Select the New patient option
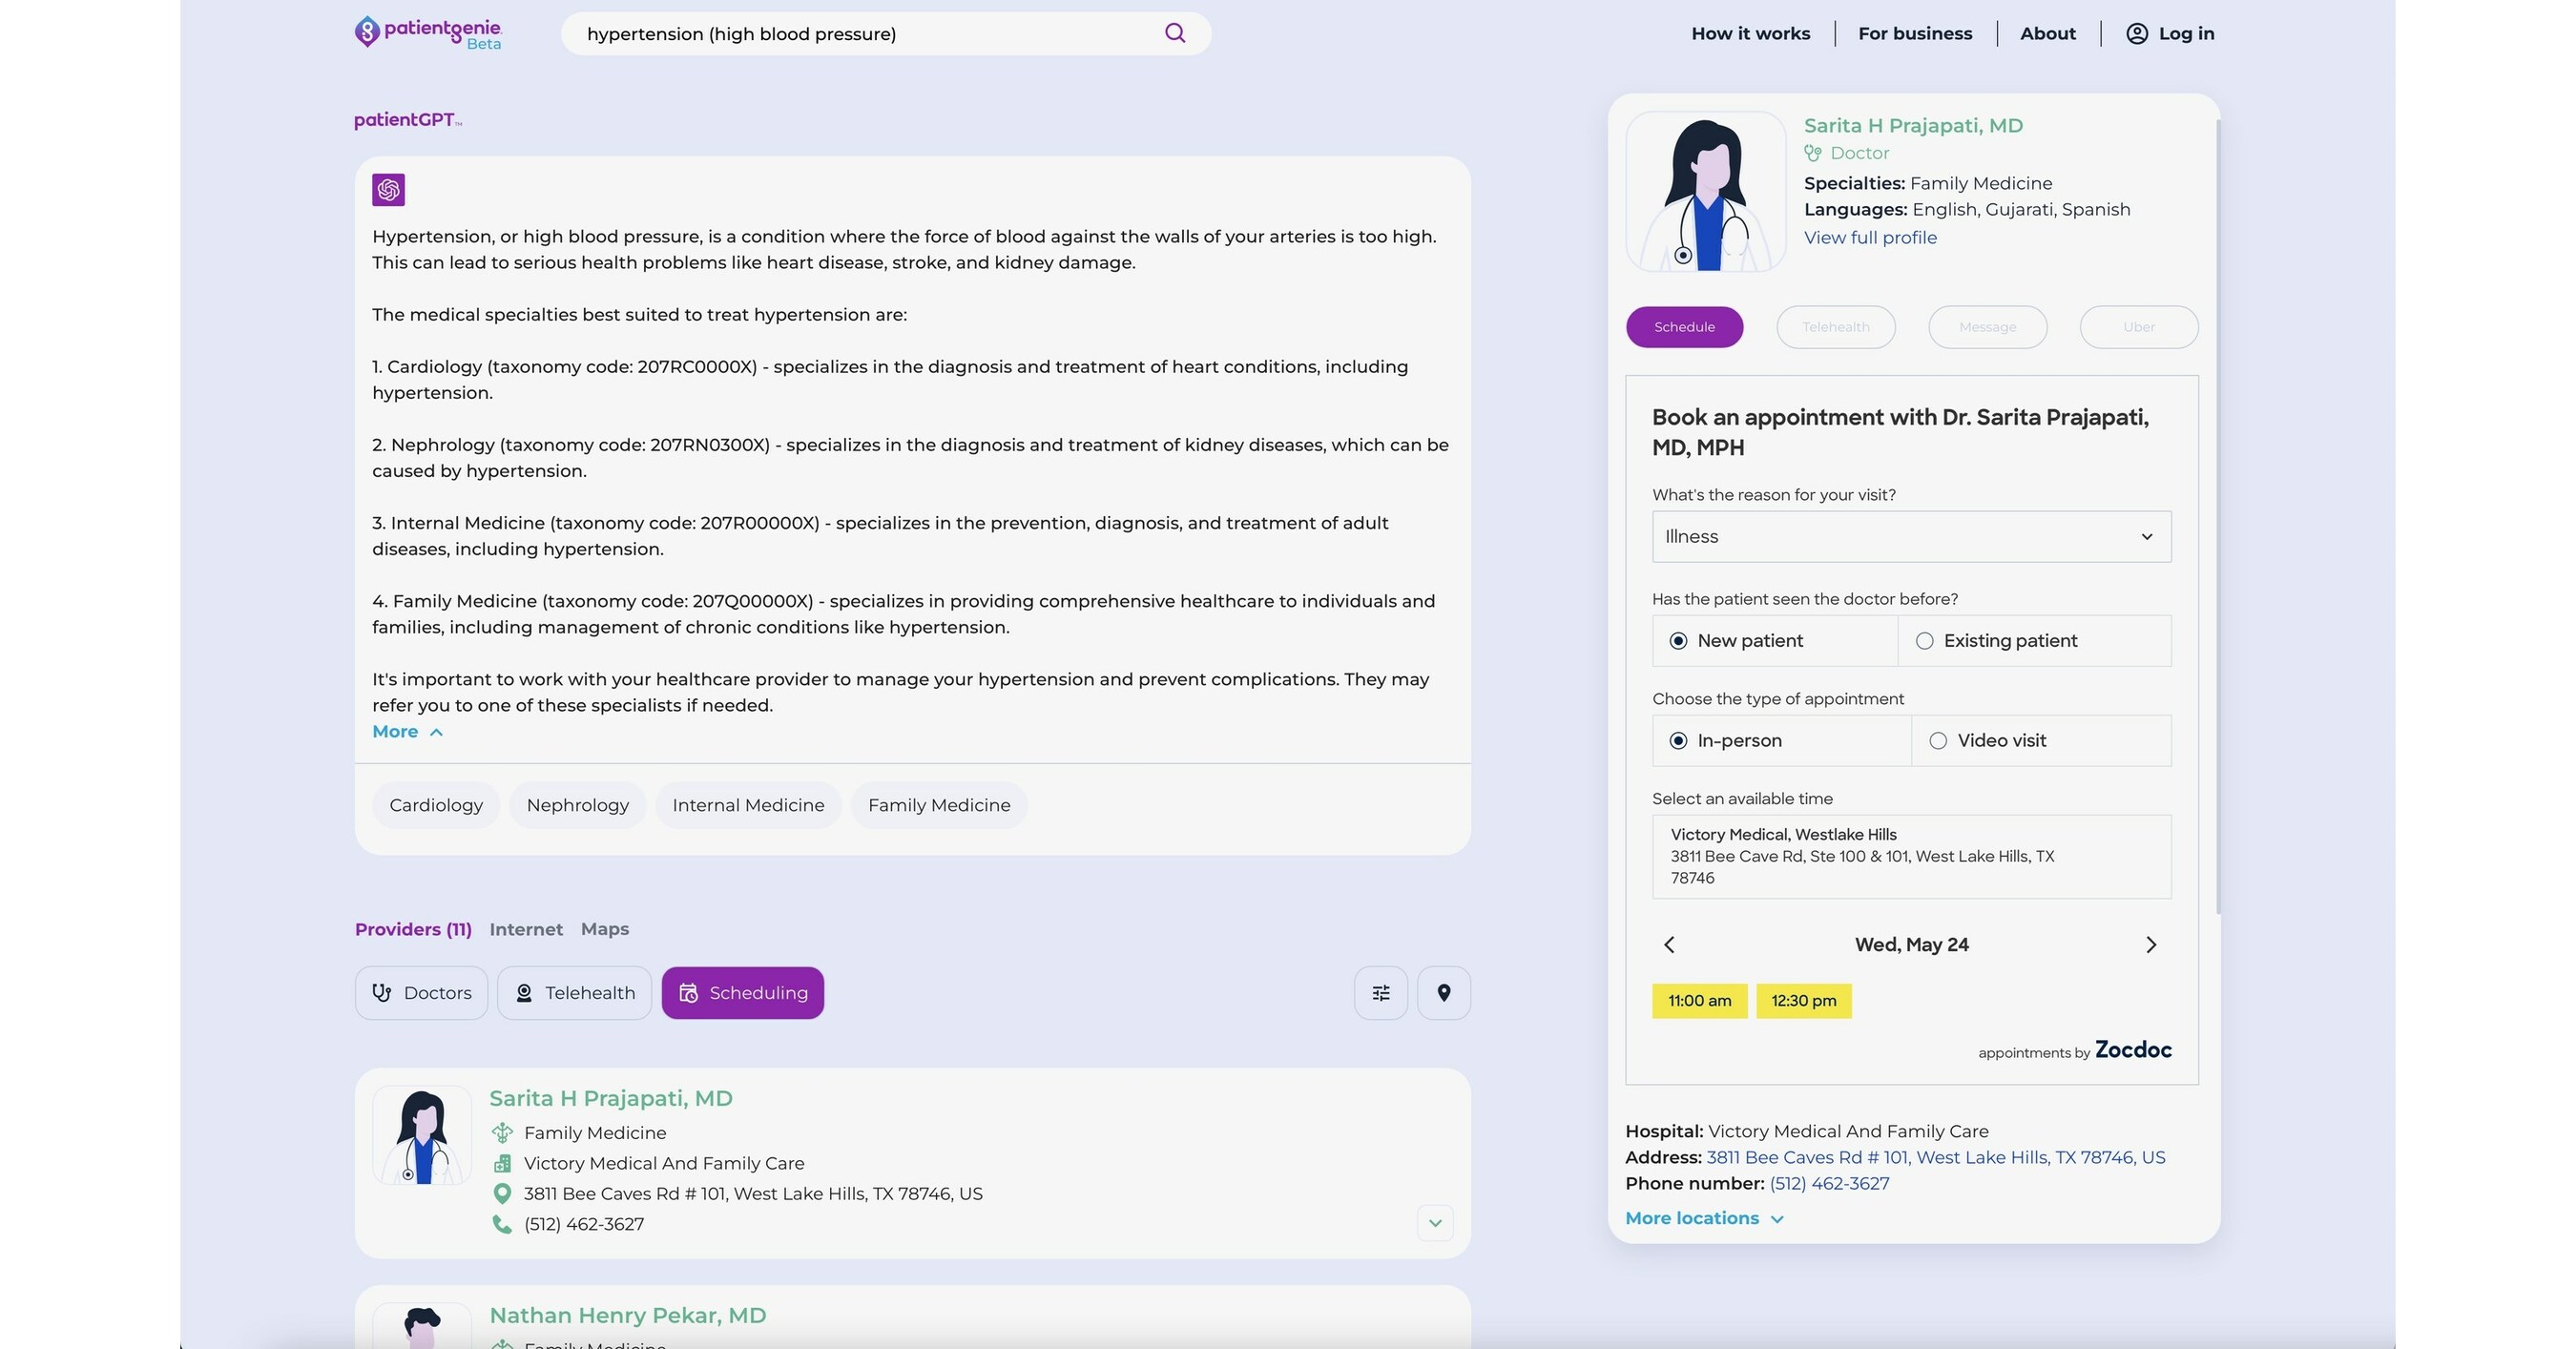 [x=1679, y=641]
